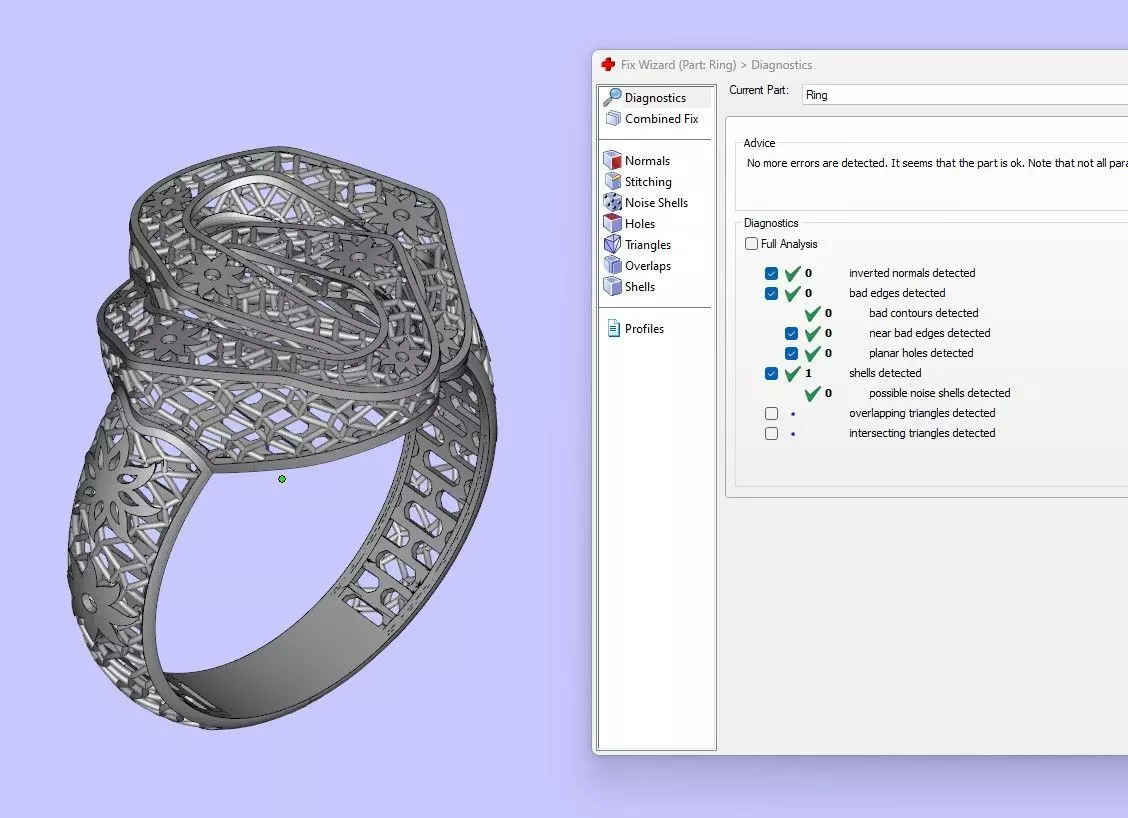Uncheck planar holes detected checkbox

[791, 353]
